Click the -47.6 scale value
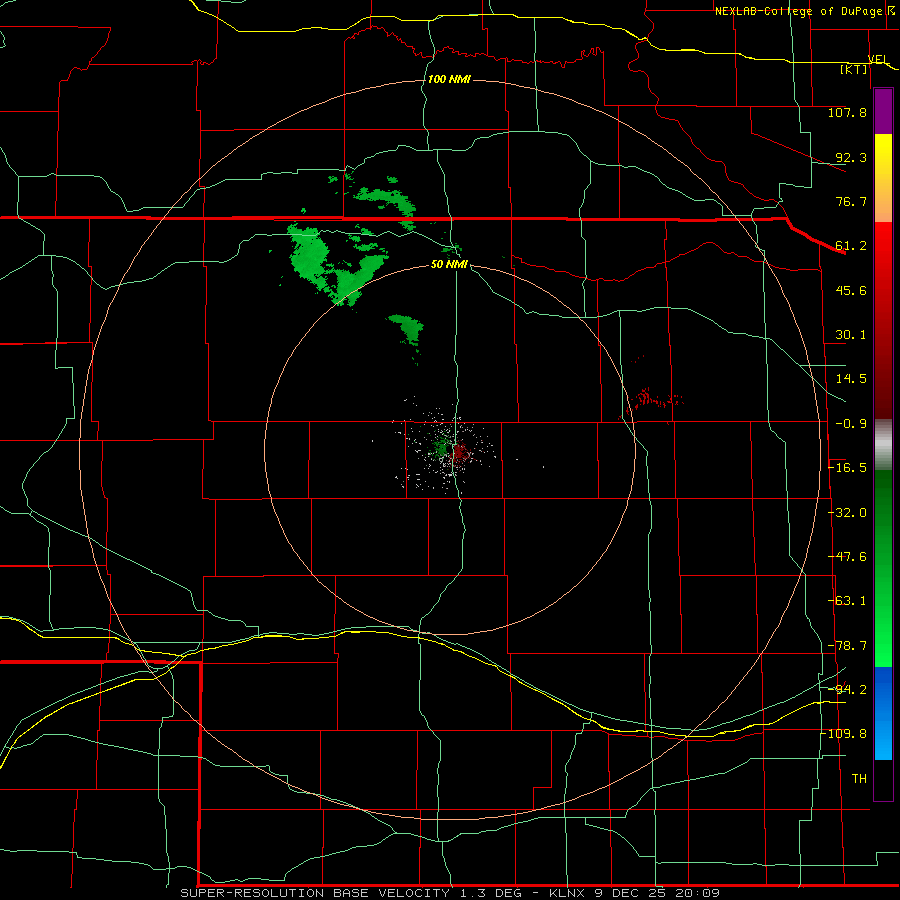Screen dimensions: 900x900 coord(847,557)
